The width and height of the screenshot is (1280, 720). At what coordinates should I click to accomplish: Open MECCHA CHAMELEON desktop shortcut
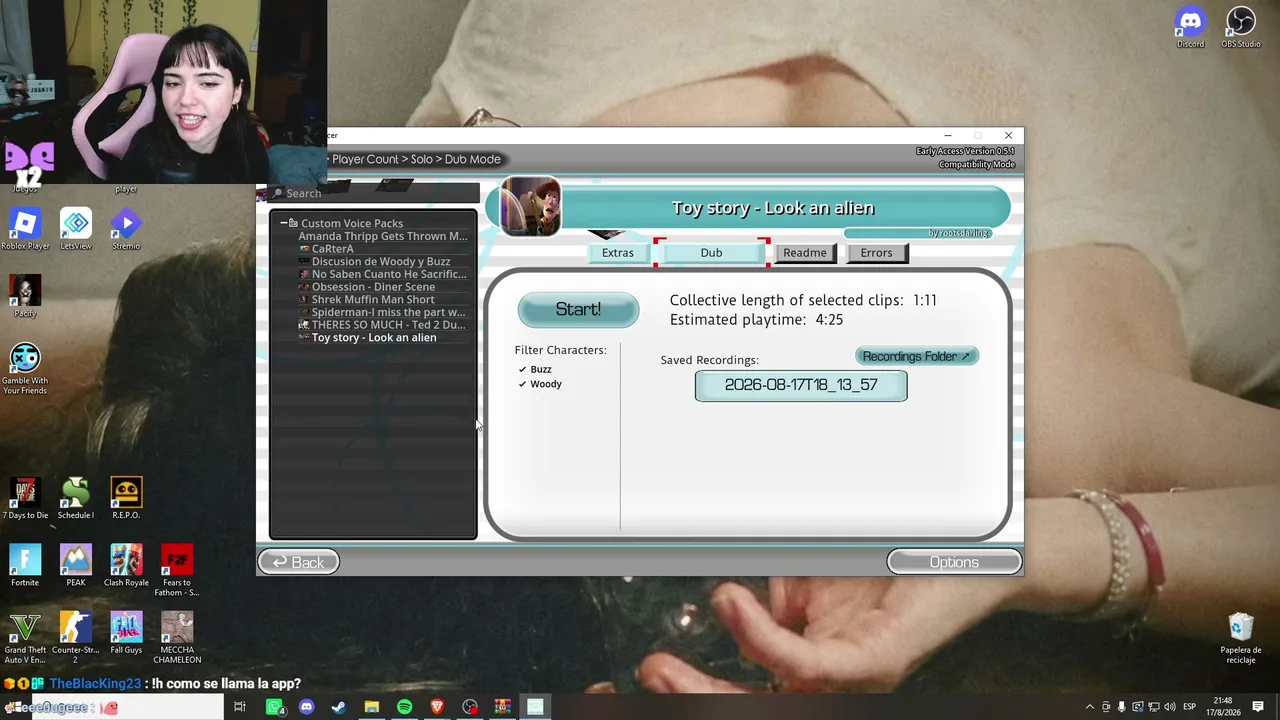click(x=177, y=638)
